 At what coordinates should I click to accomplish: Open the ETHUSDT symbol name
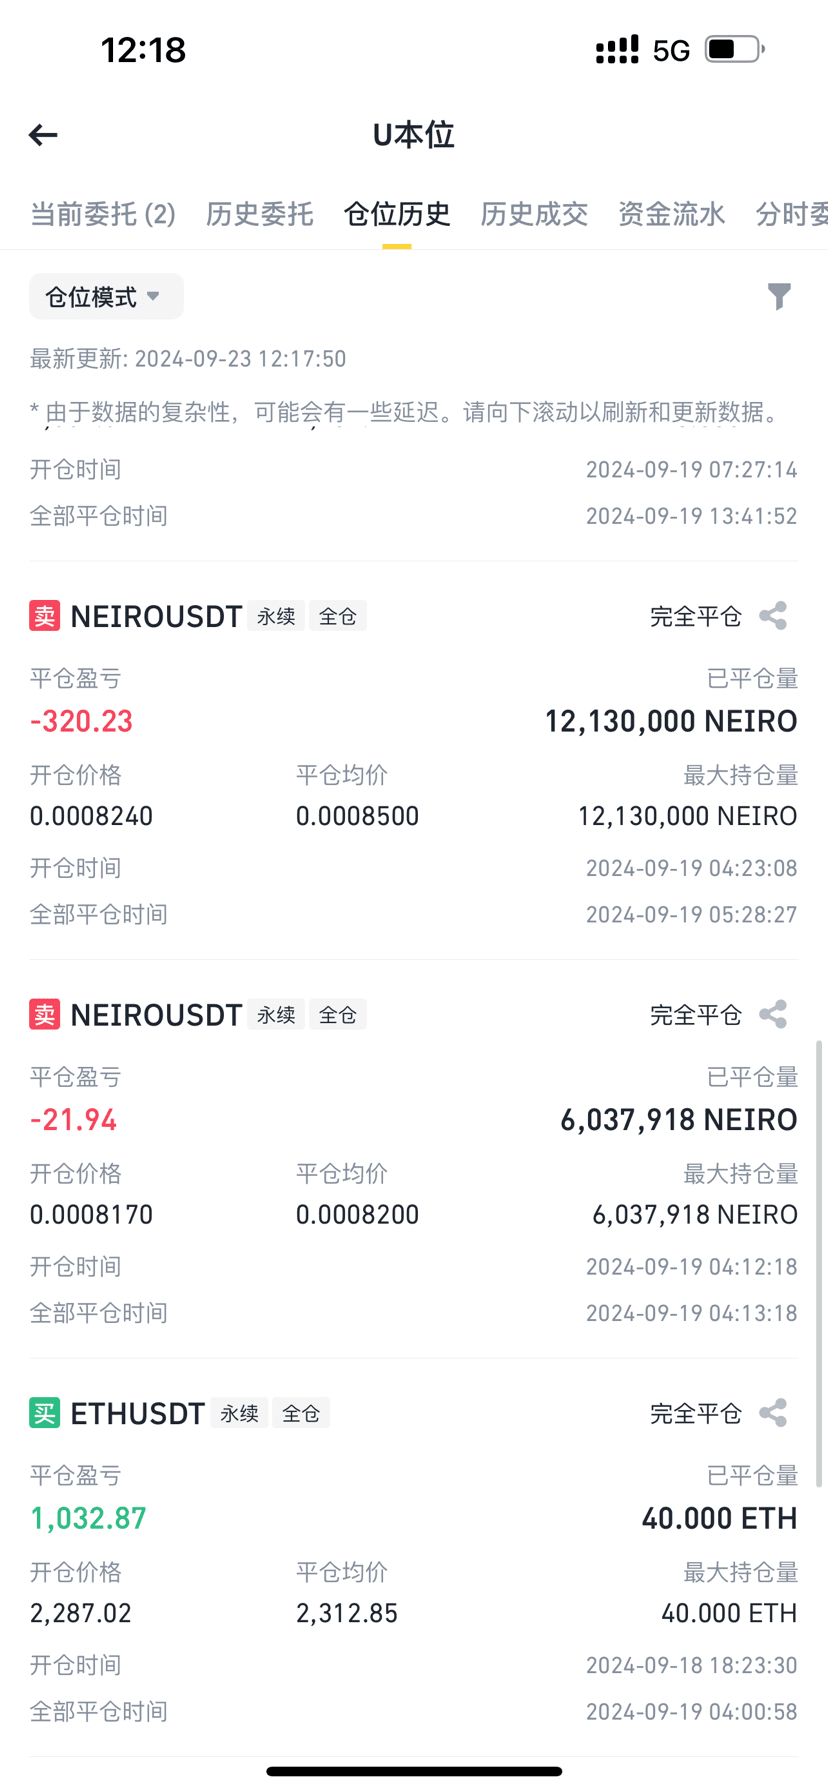[138, 1413]
